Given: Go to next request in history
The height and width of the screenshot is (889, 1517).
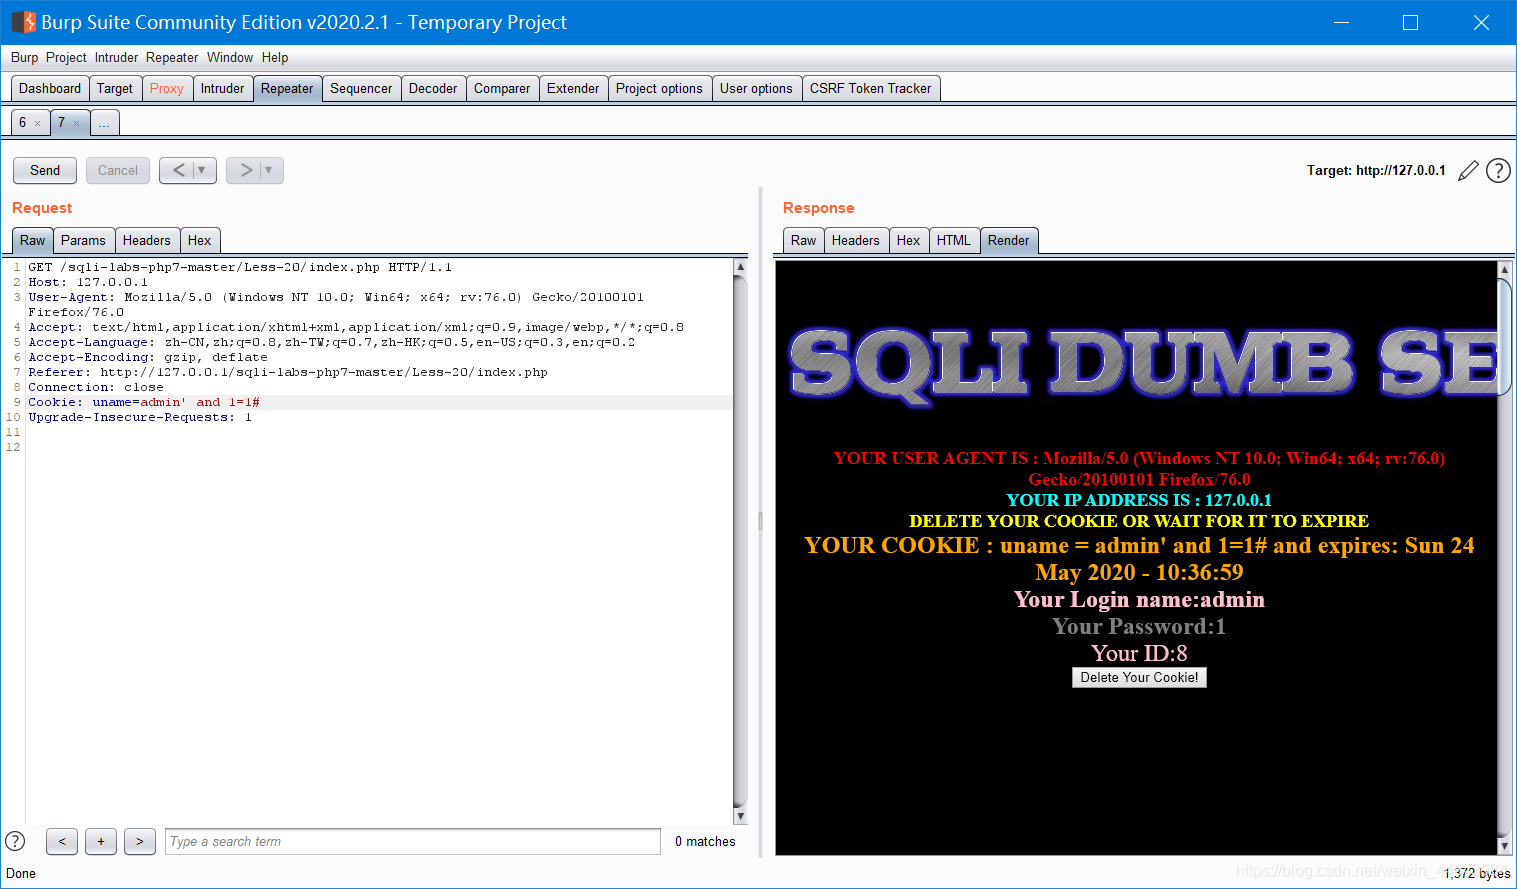Looking at the screenshot, I should [245, 170].
